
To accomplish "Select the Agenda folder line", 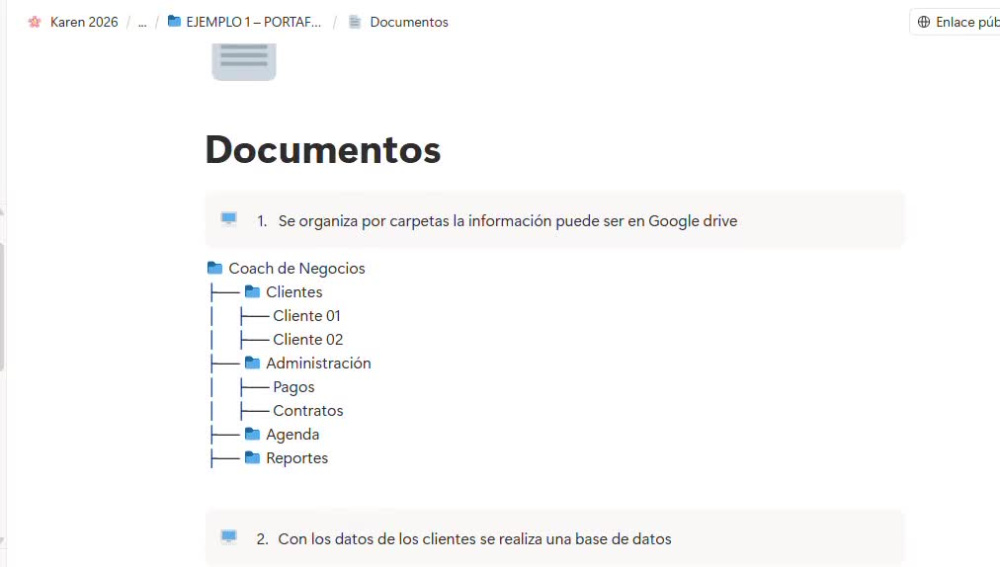I will (293, 435).
